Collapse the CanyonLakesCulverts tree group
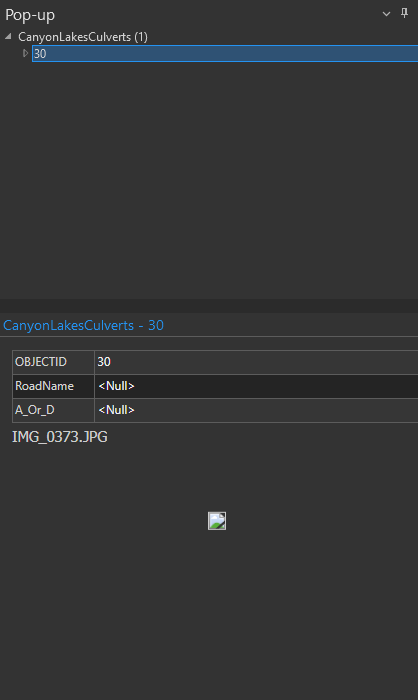Screen dimensions: 418x700 point(8,37)
